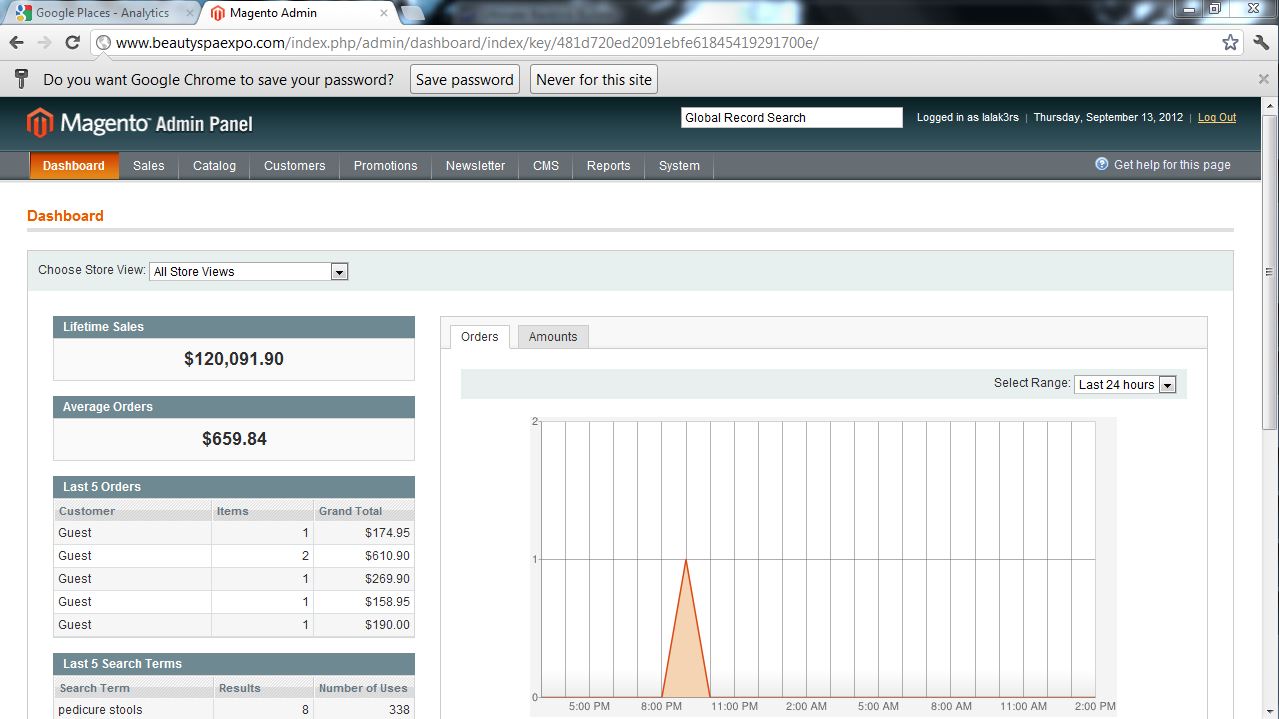This screenshot has width=1279, height=719.
Task: Click the help icon beside Get help
Action: click(1102, 164)
